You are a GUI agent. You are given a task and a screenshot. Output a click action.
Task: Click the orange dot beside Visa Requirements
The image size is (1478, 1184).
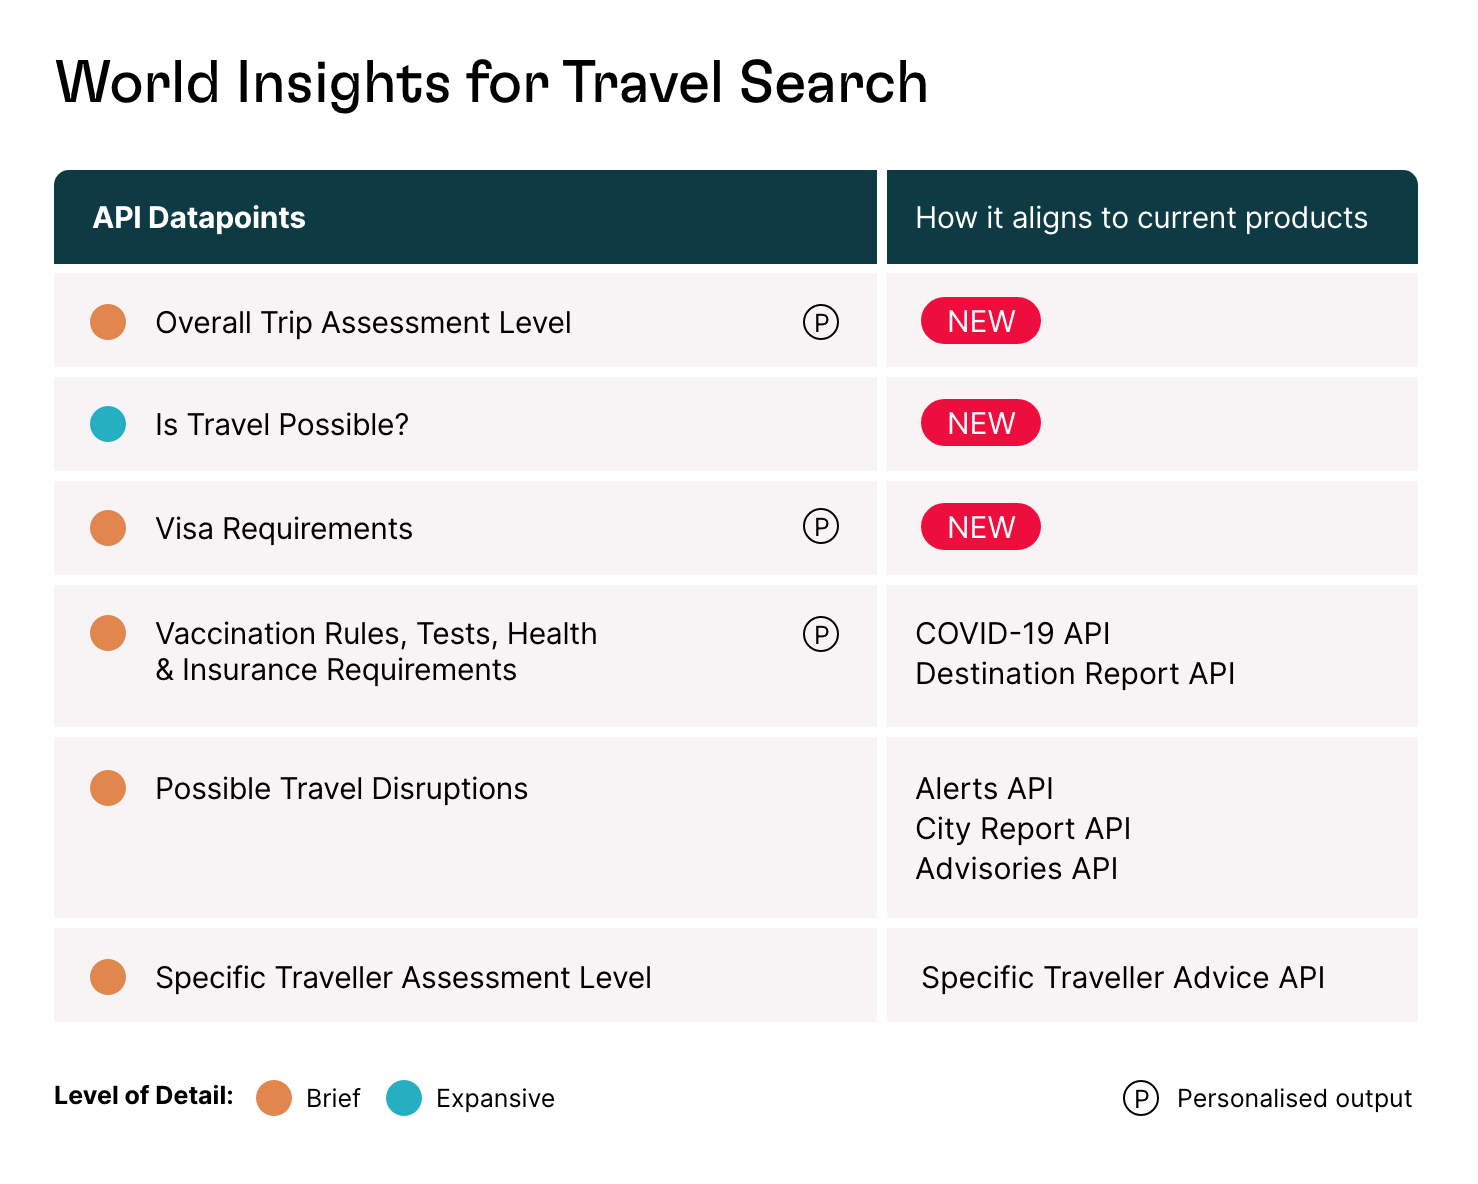(108, 528)
